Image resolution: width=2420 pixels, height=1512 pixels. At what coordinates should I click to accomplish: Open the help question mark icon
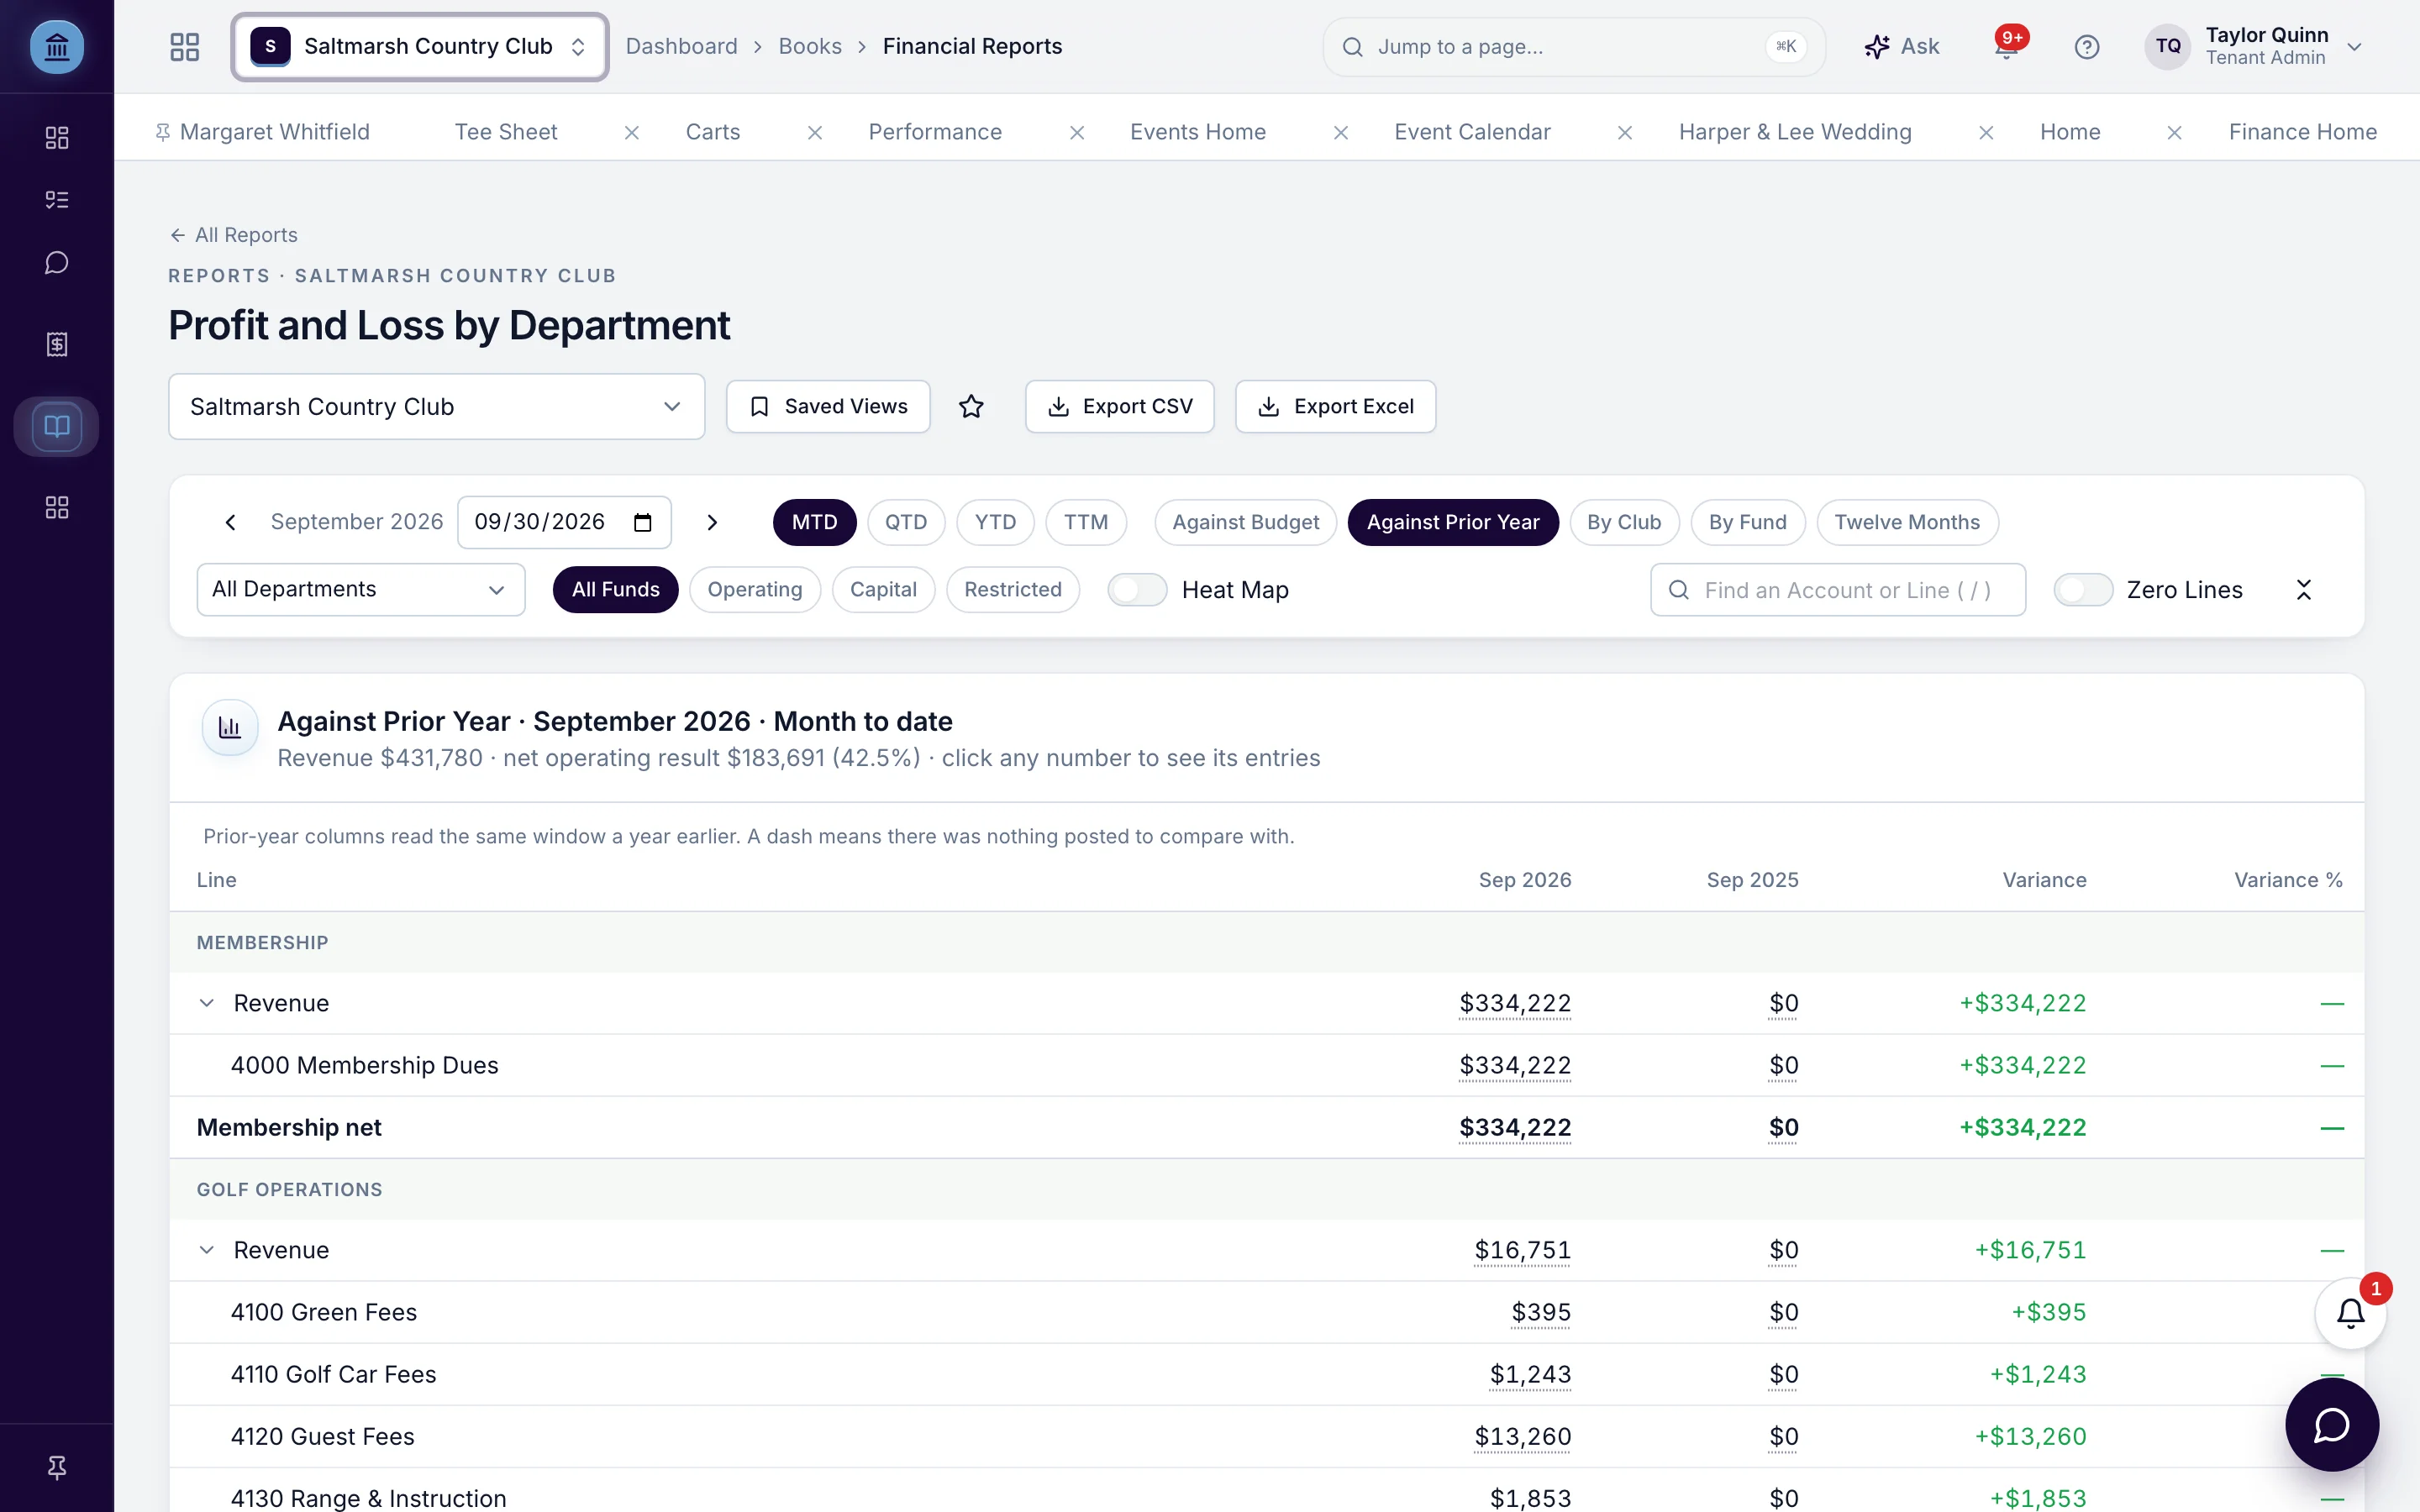[2087, 46]
